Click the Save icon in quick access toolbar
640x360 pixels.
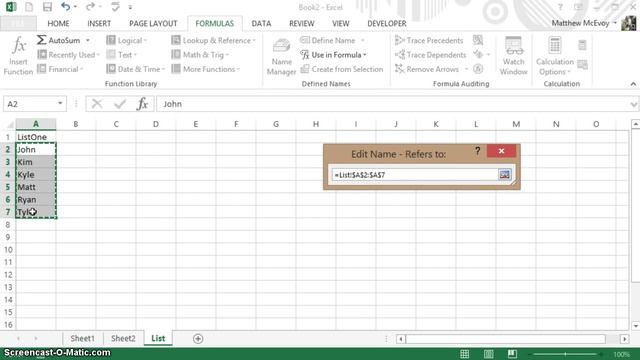pos(47,7)
